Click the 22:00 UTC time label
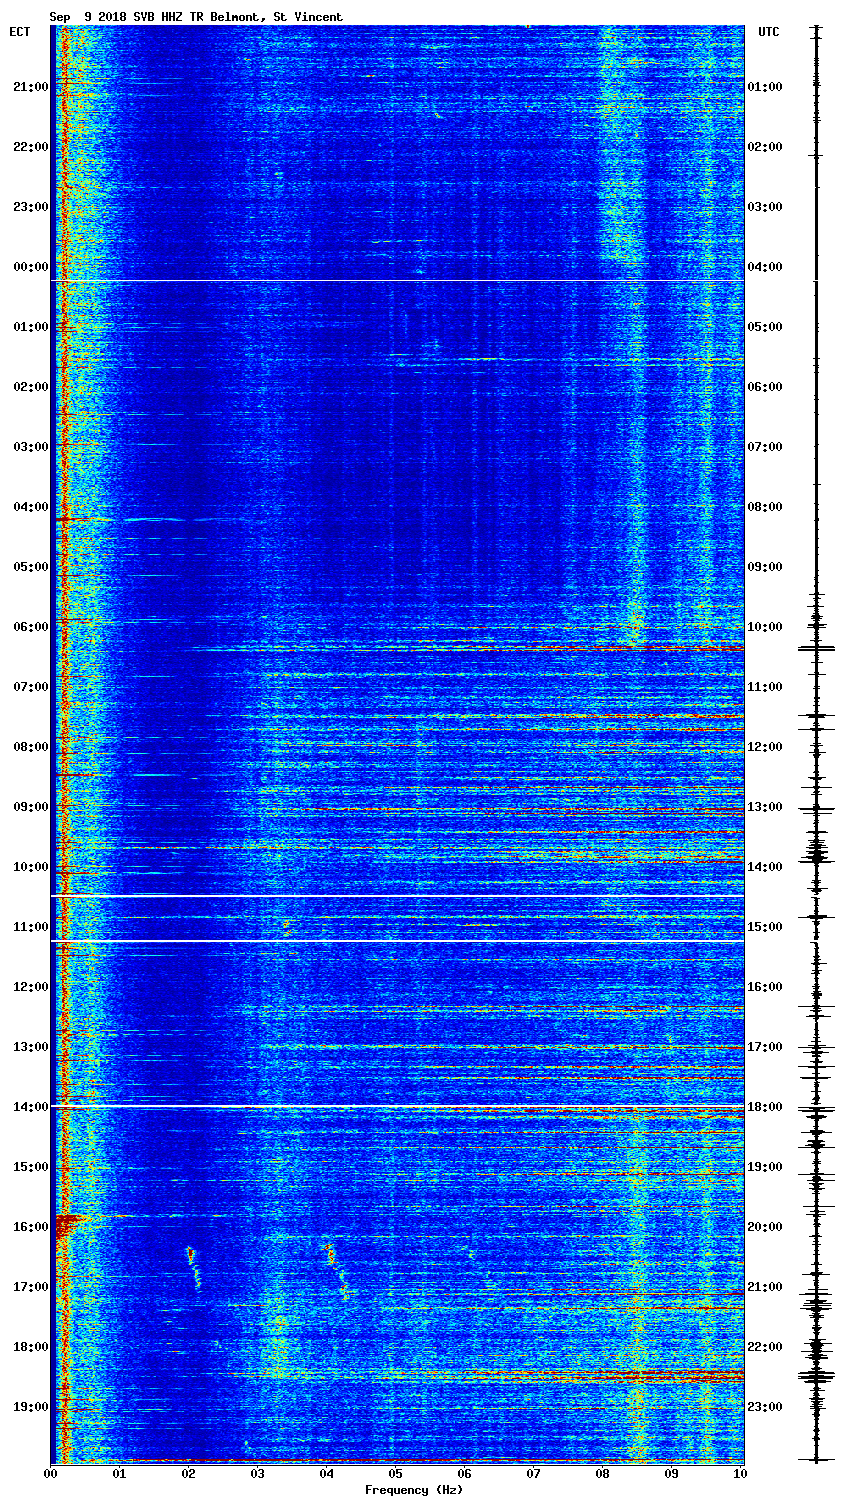 point(765,1347)
